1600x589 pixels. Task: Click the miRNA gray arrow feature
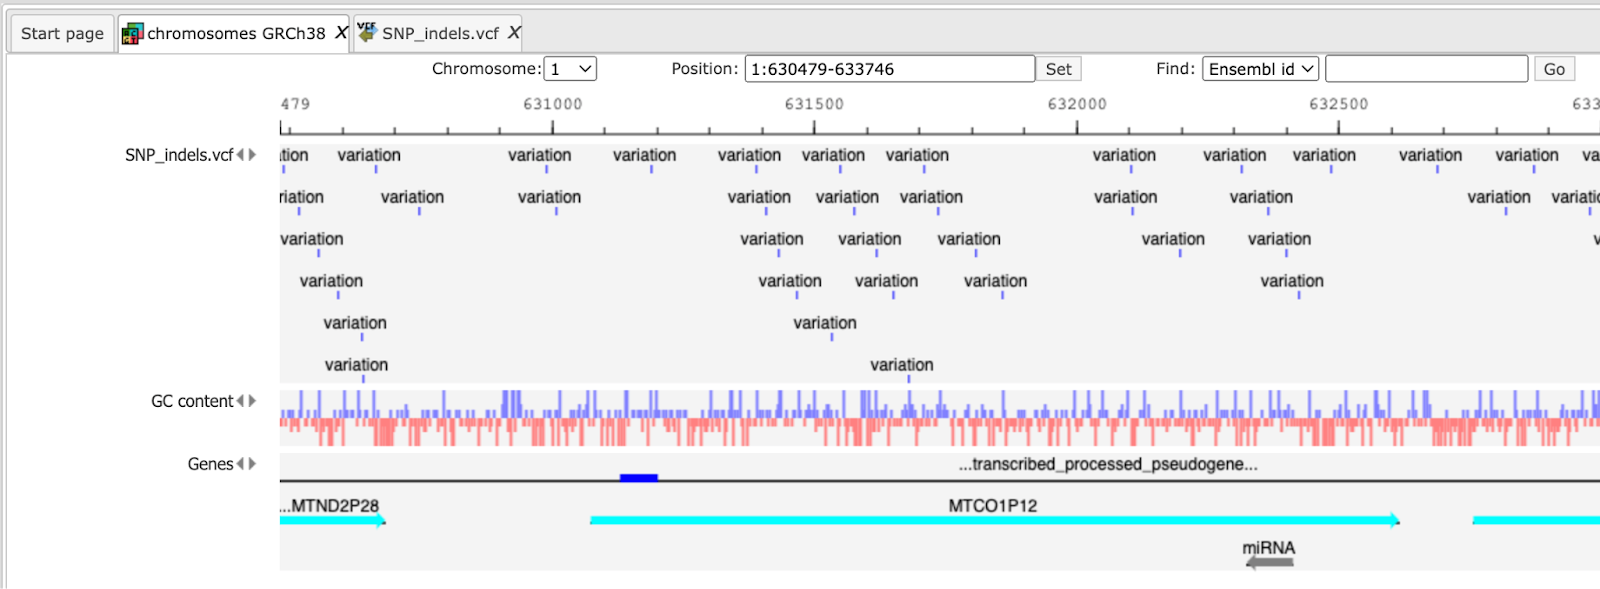1270,563
